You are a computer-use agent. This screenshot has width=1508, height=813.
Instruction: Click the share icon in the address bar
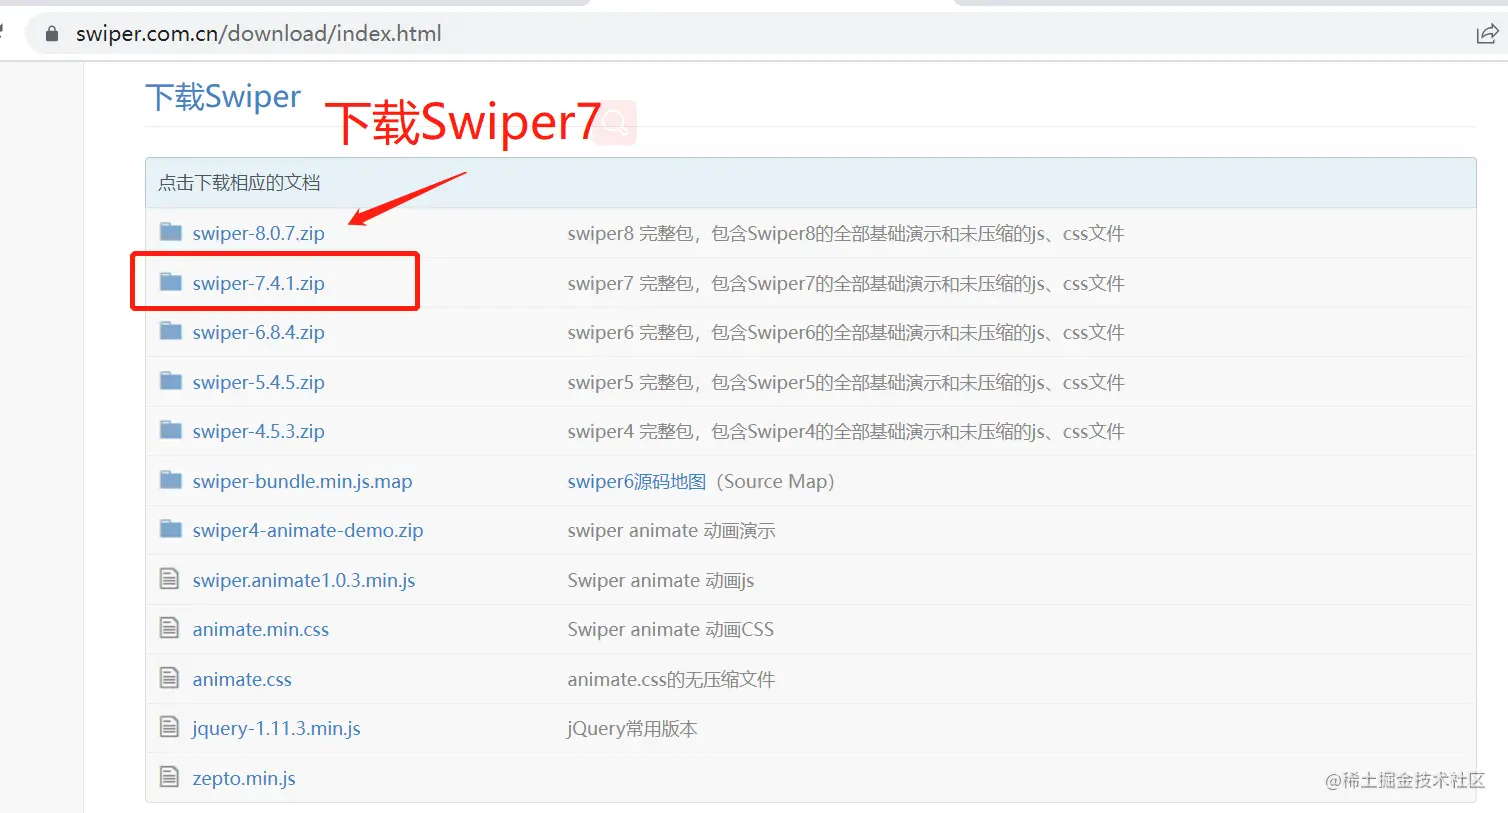pos(1487,35)
